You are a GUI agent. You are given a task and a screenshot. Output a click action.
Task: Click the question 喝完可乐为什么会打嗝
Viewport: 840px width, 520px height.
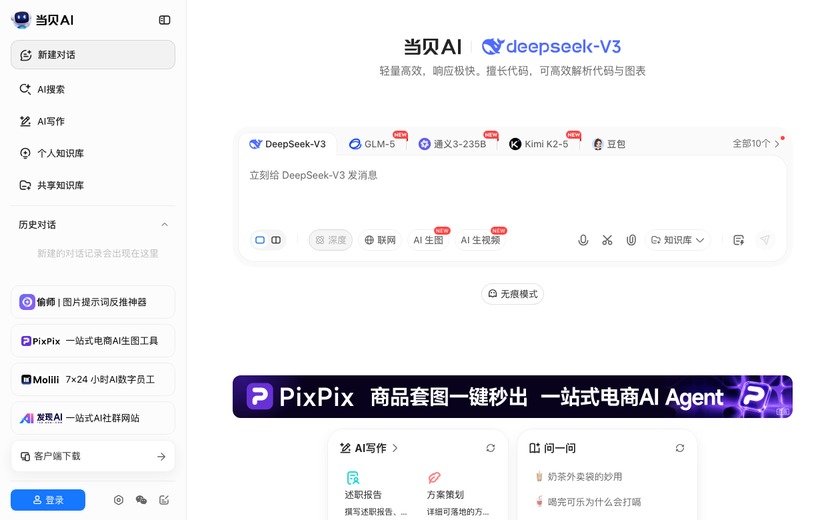(588, 502)
